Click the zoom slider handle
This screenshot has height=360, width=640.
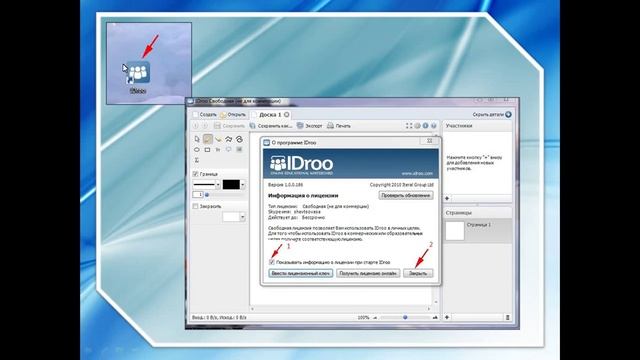405,318
